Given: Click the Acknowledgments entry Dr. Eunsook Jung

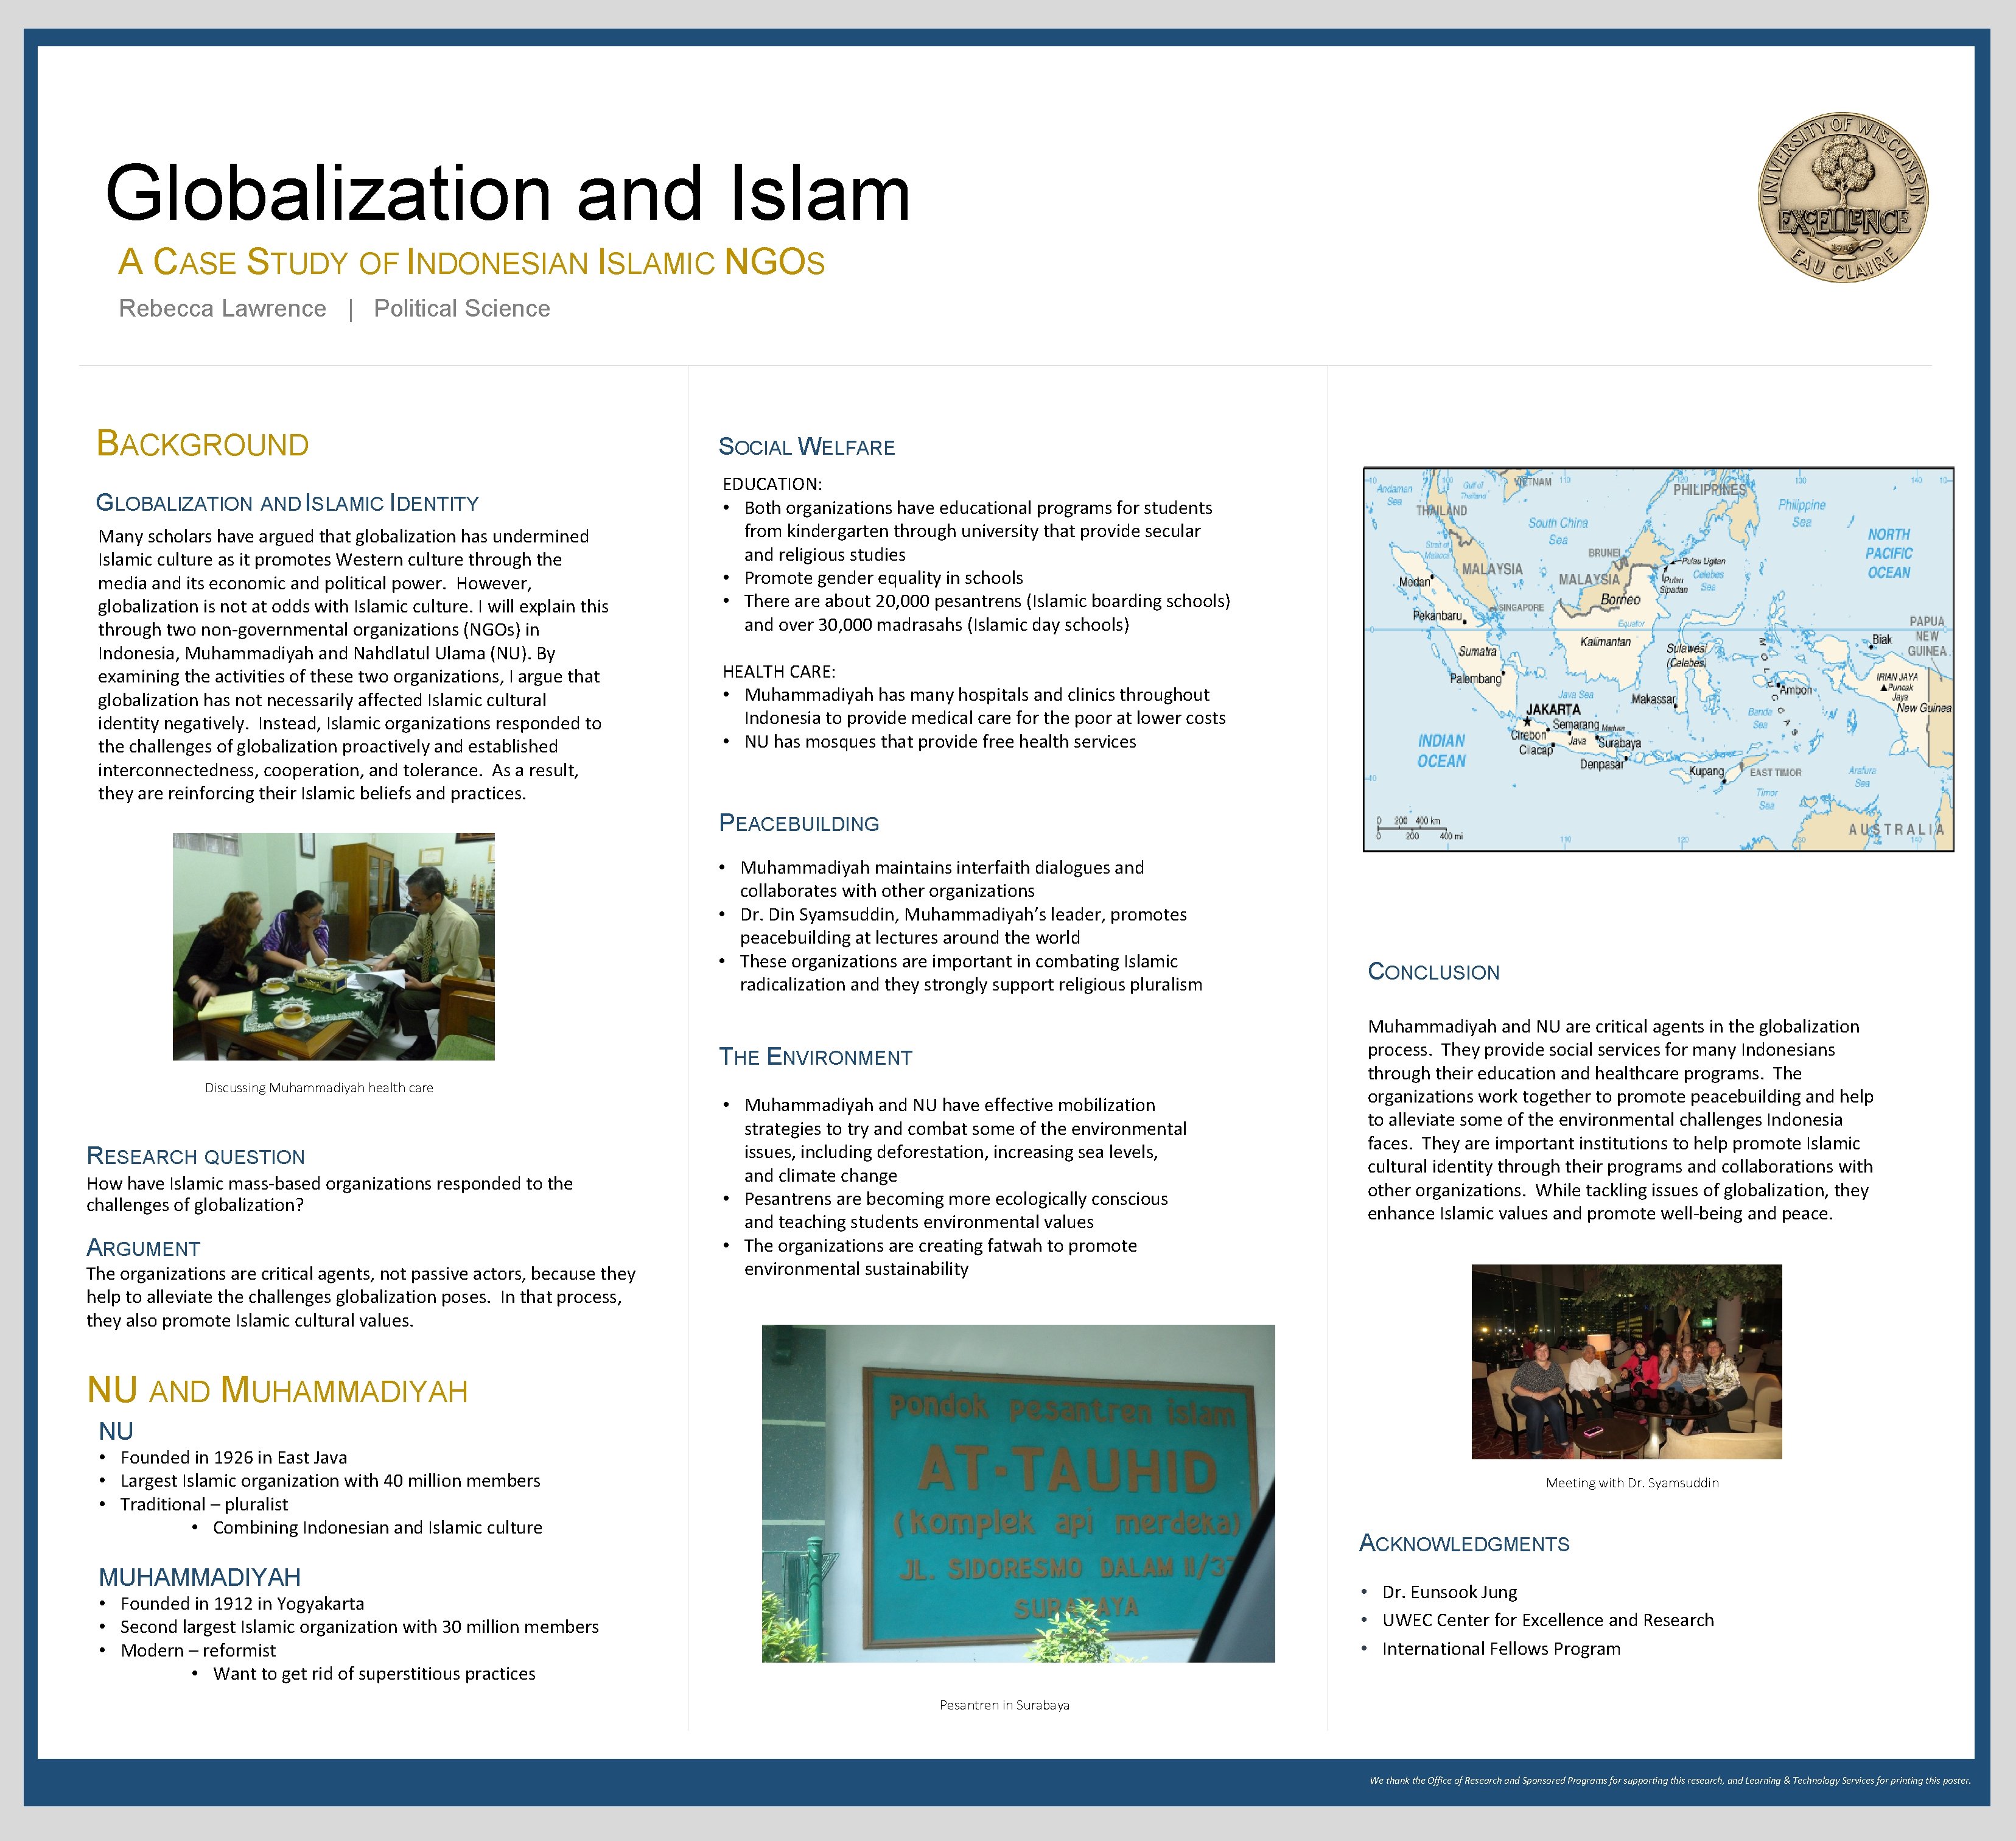Looking at the screenshot, I should [x=1449, y=1592].
